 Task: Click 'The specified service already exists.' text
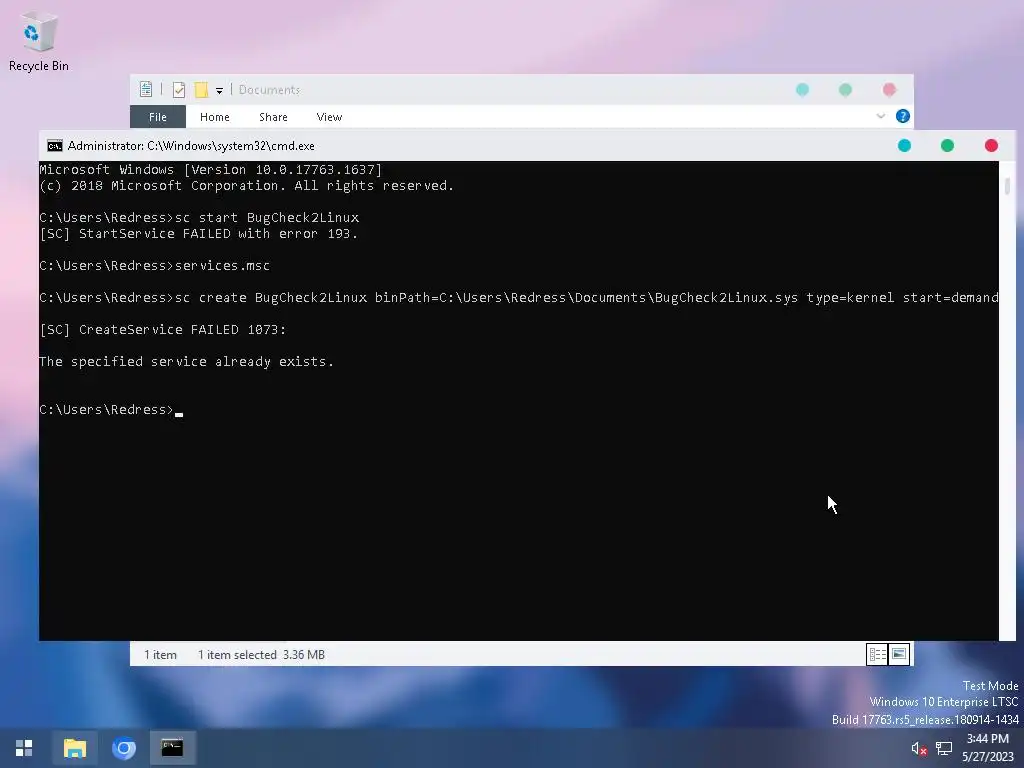186,362
